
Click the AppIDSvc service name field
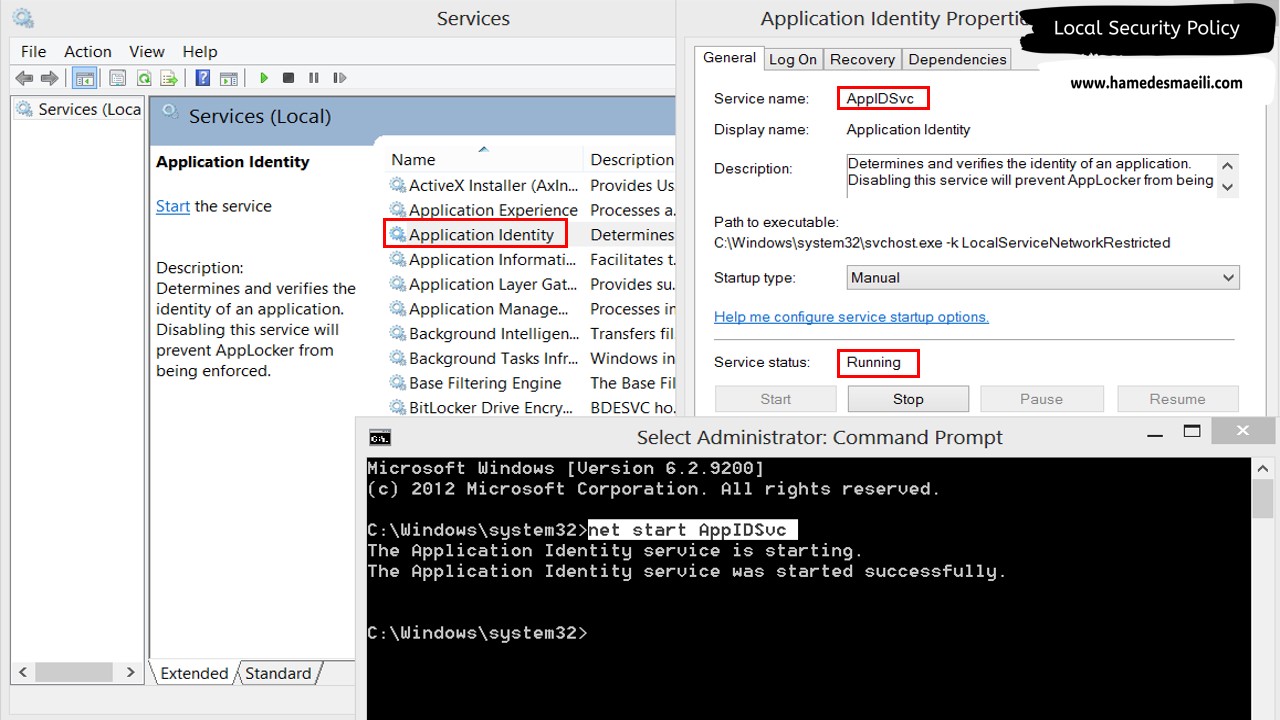883,98
